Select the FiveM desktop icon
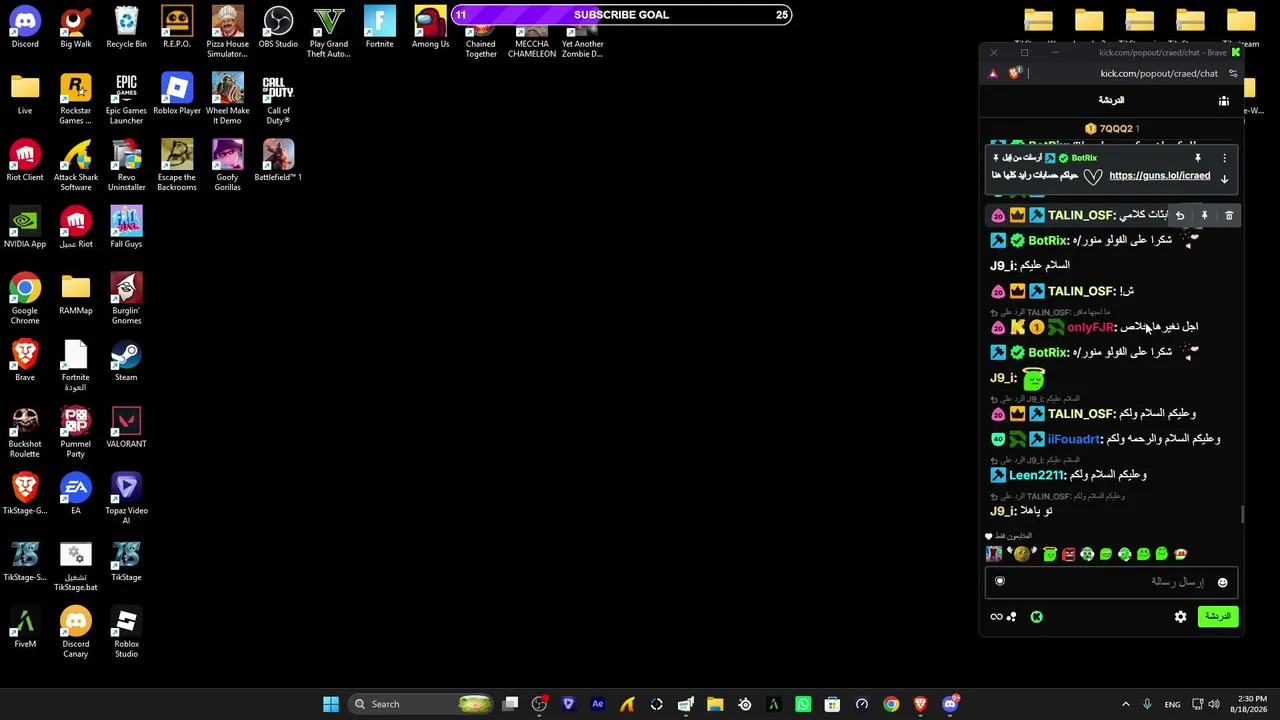 pos(25,627)
